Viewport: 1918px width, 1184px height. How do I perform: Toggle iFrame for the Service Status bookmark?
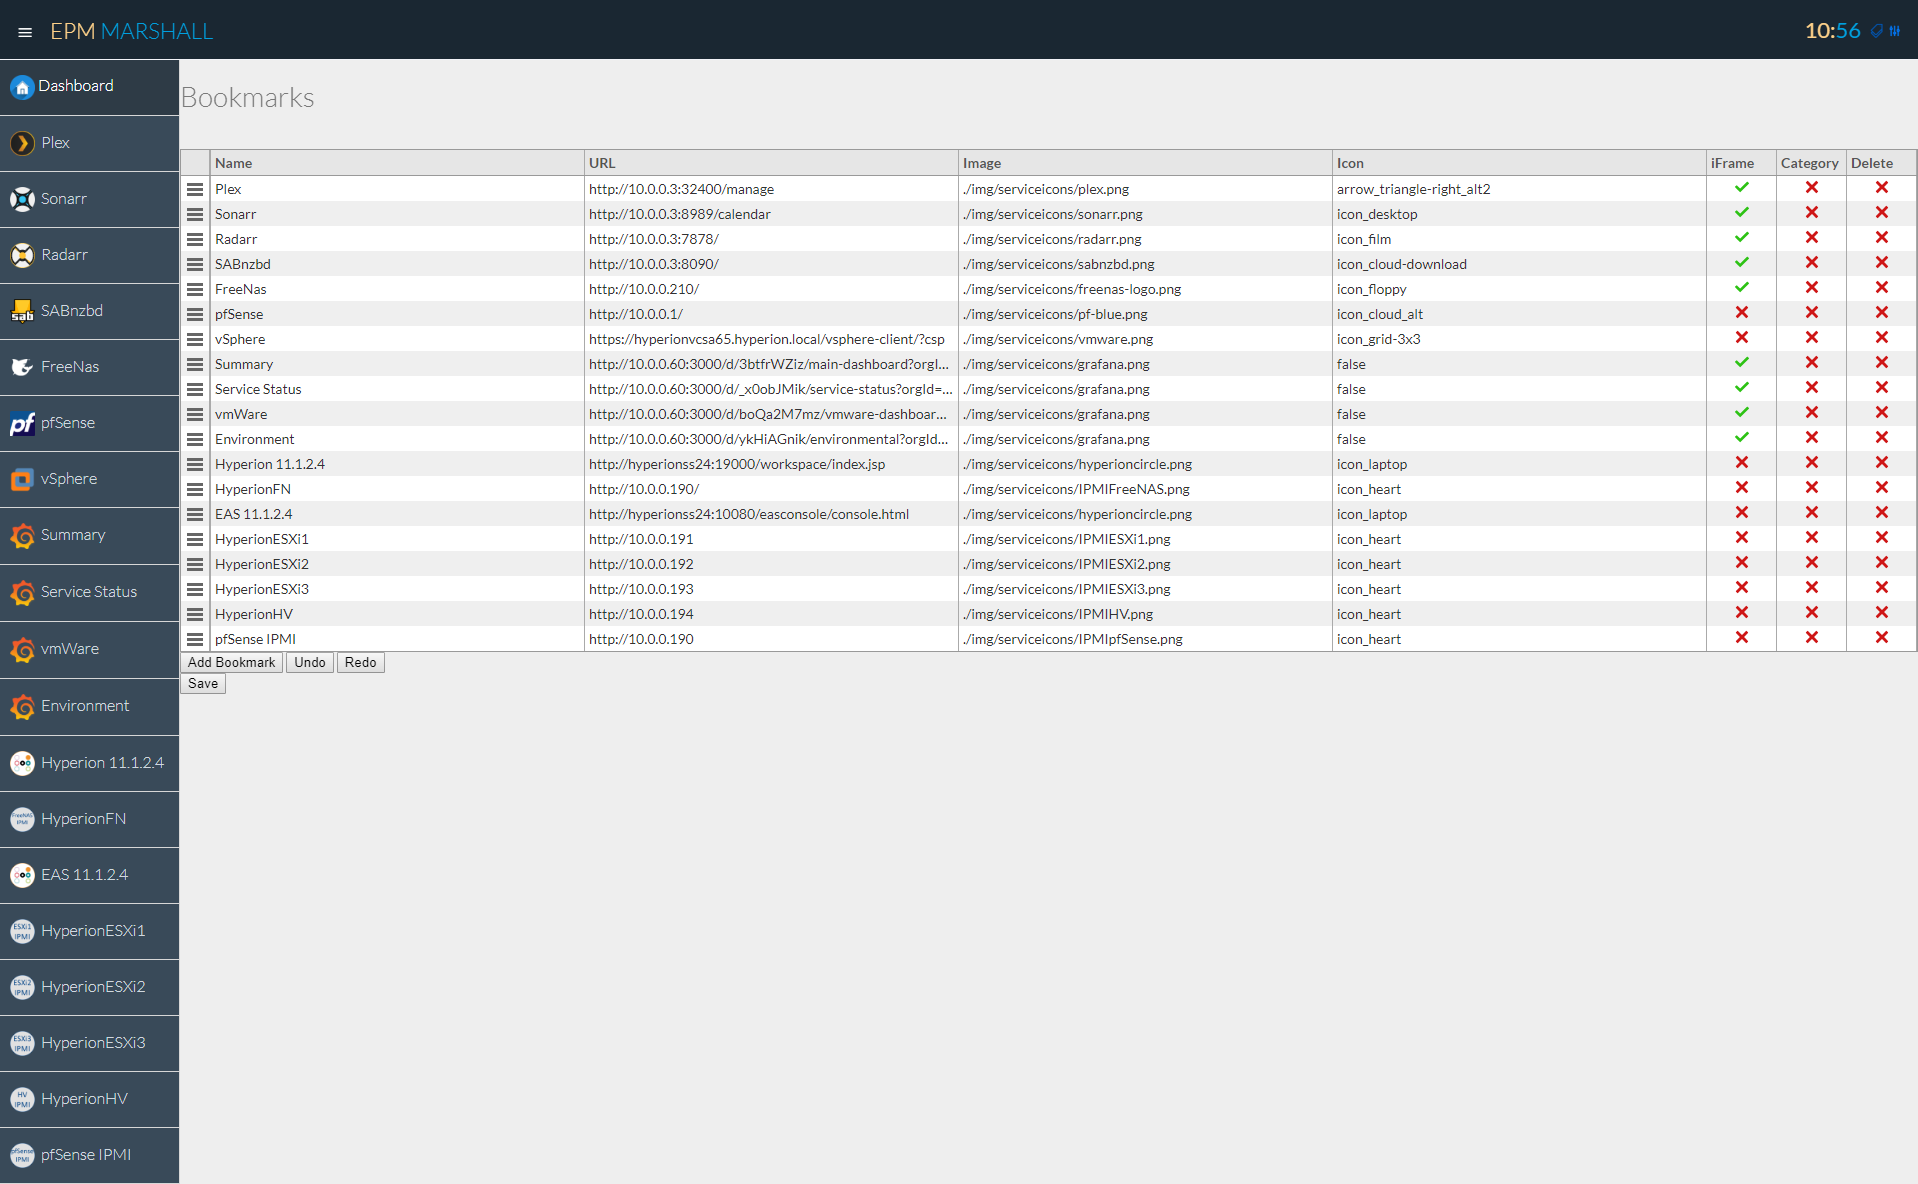pyautogui.click(x=1741, y=388)
